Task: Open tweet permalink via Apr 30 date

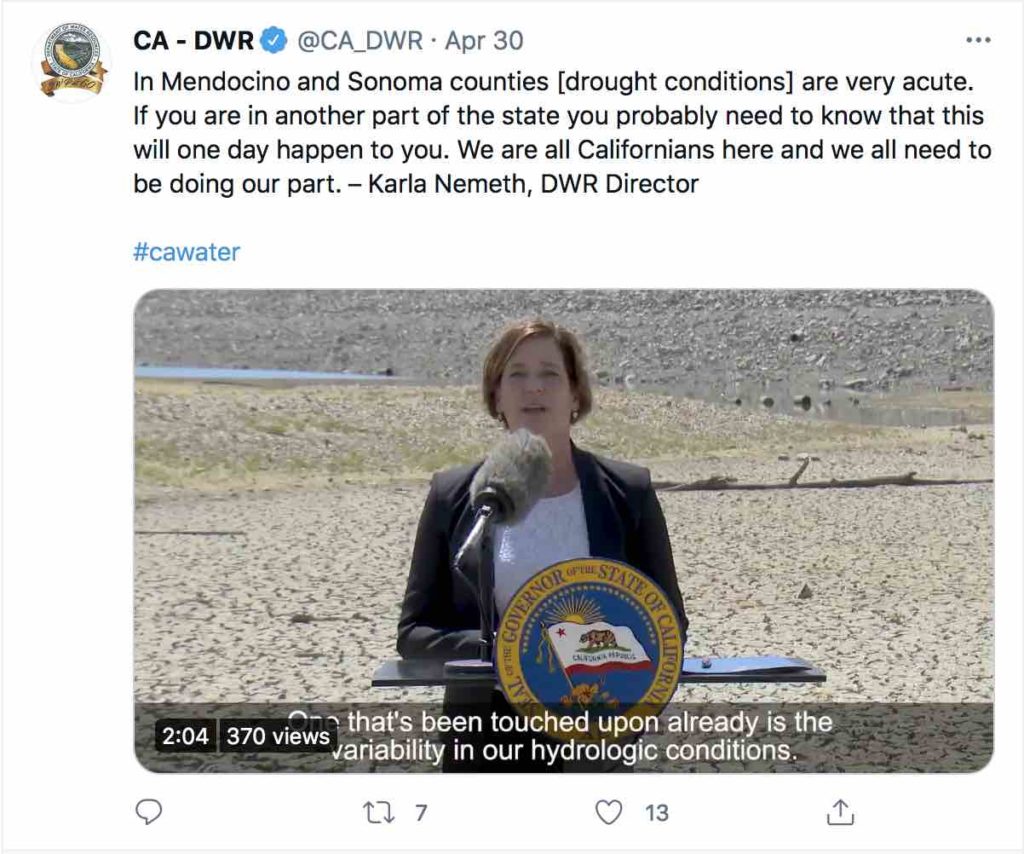Action: [x=484, y=41]
